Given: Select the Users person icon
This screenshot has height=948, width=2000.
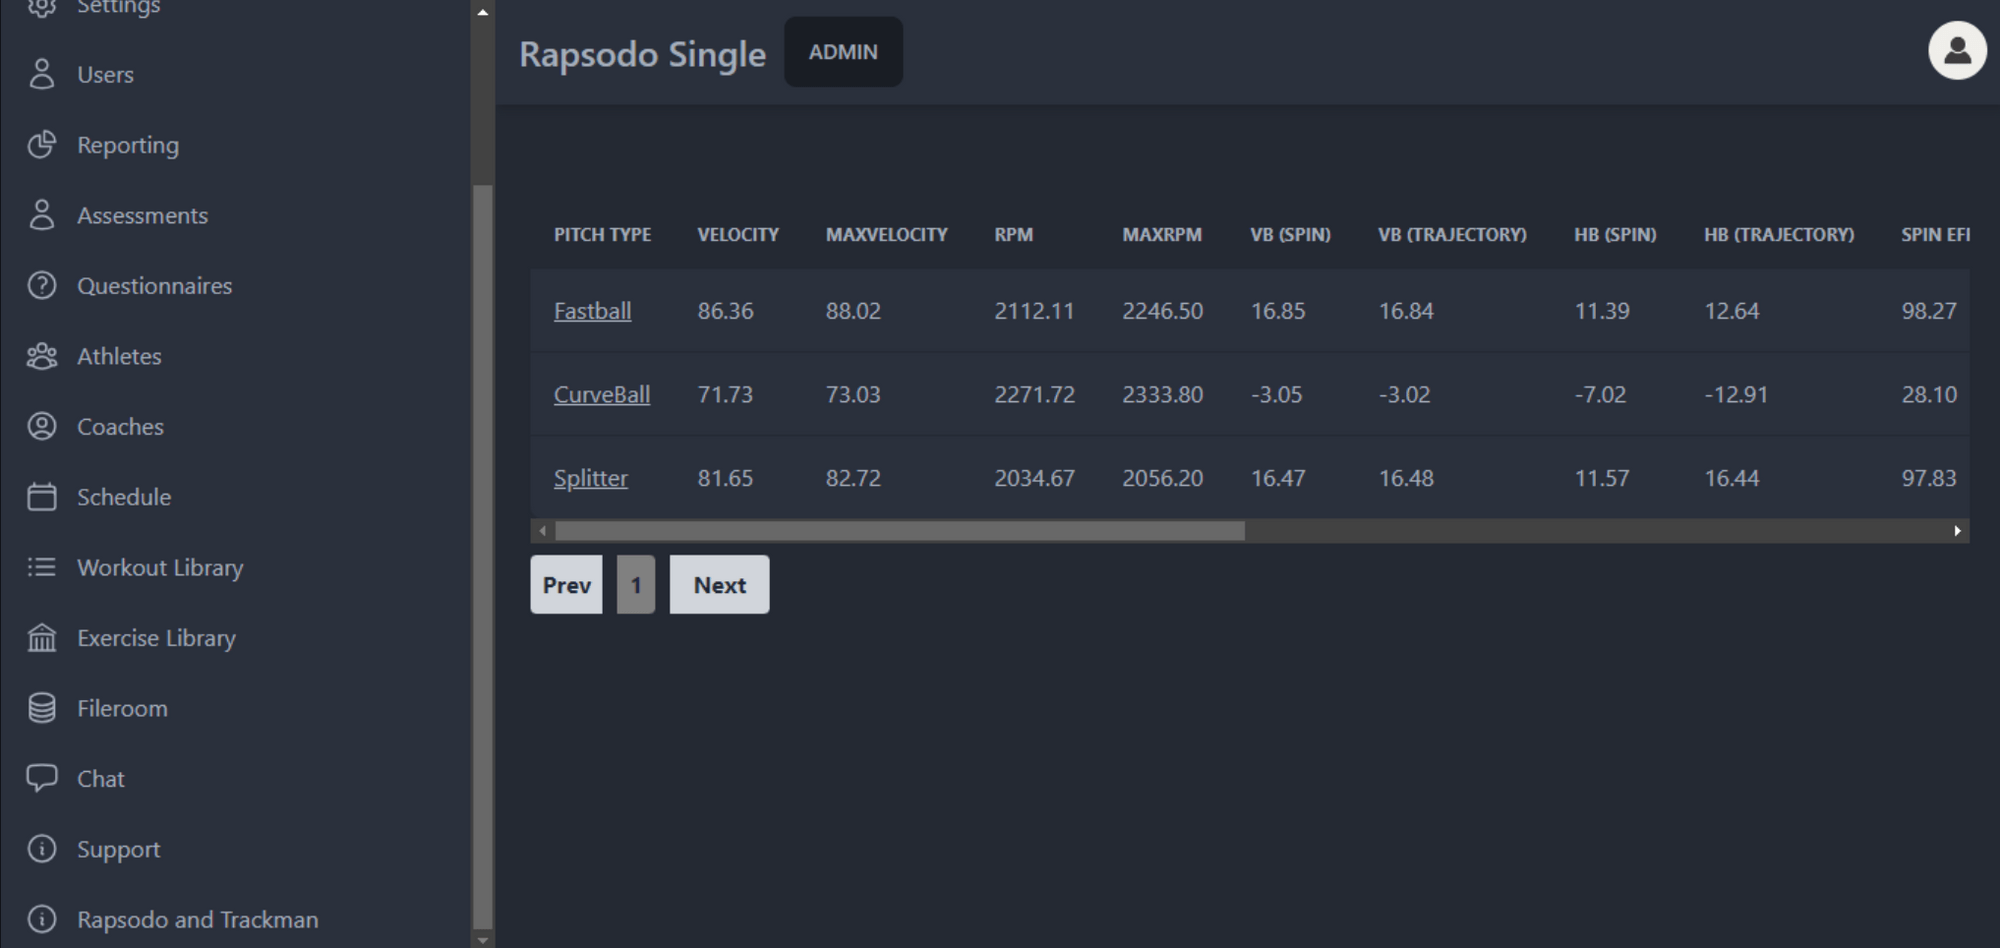Looking at the screenshot, I should 41,74.
